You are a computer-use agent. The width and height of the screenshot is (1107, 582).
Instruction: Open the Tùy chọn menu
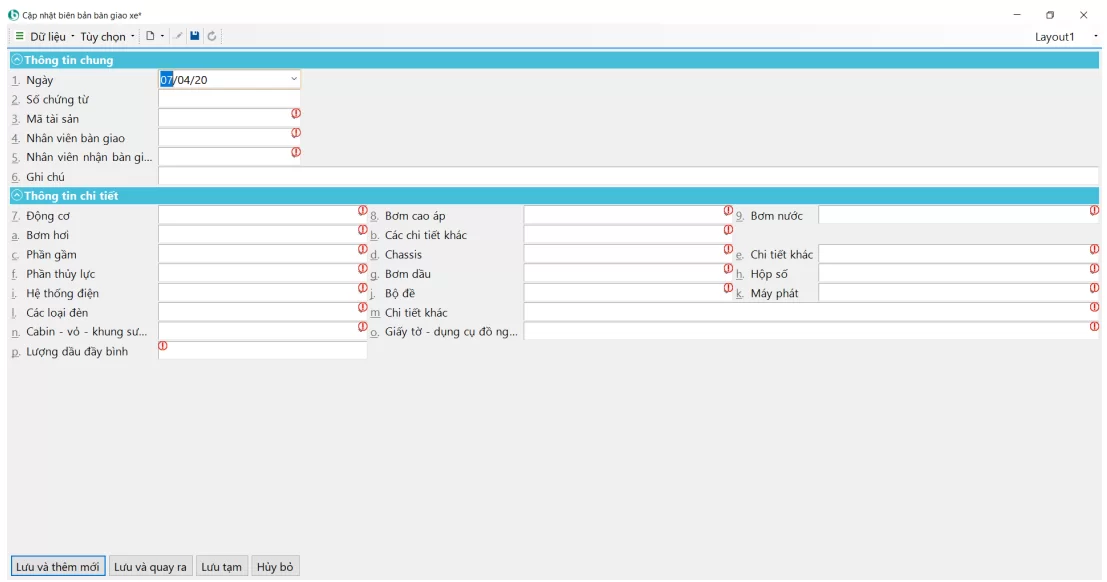click(x=103, y=37)
